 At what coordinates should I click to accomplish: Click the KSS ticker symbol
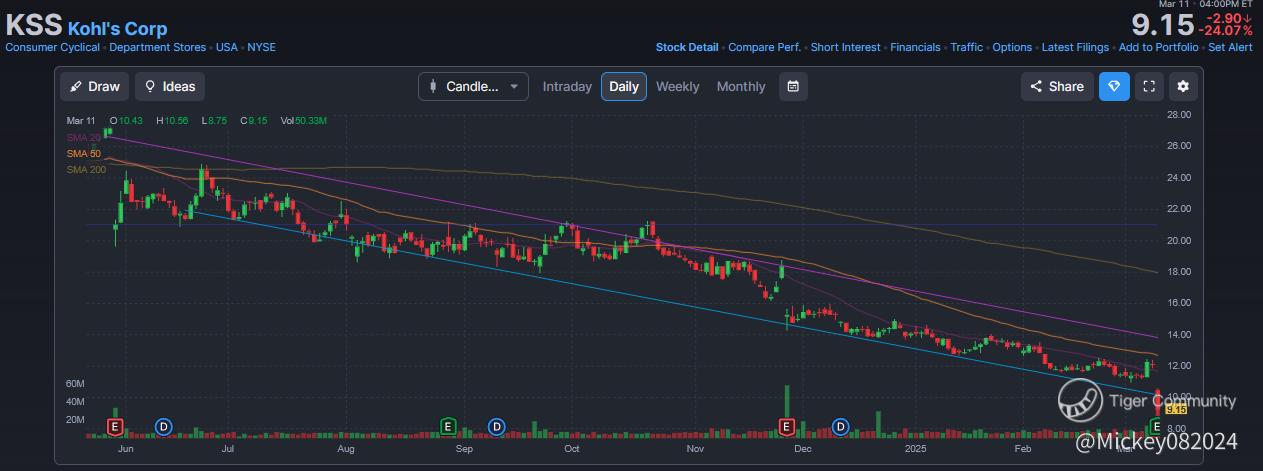pos(33,25)
